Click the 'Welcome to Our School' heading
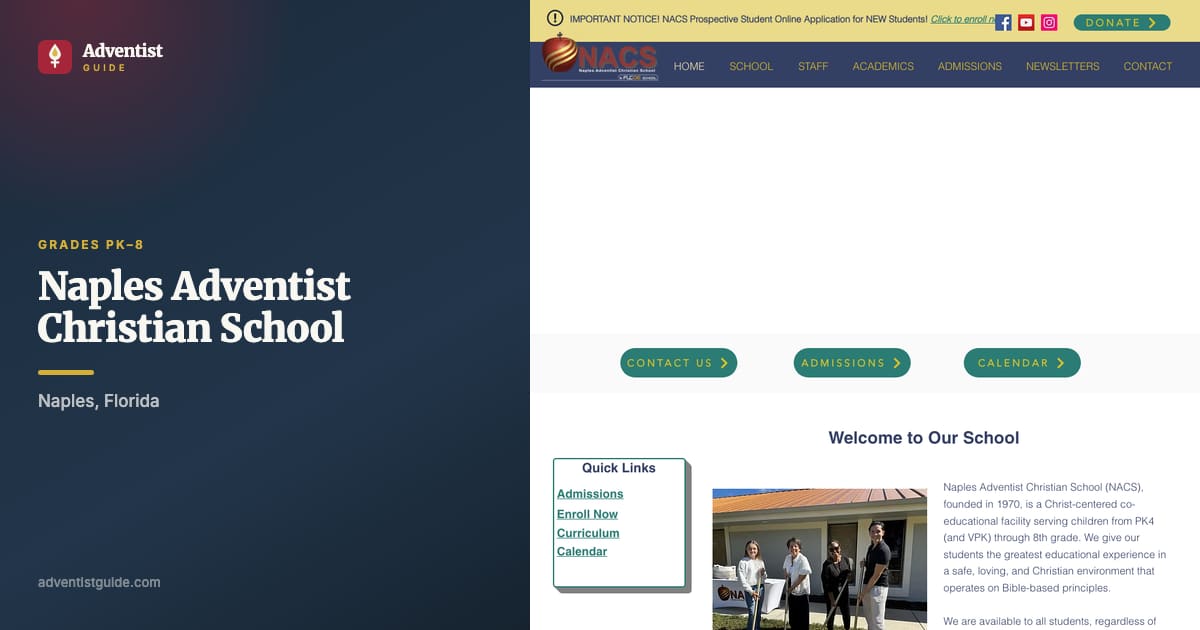The height and width of the screenshot is (630, 1200). tap(924, 438)
